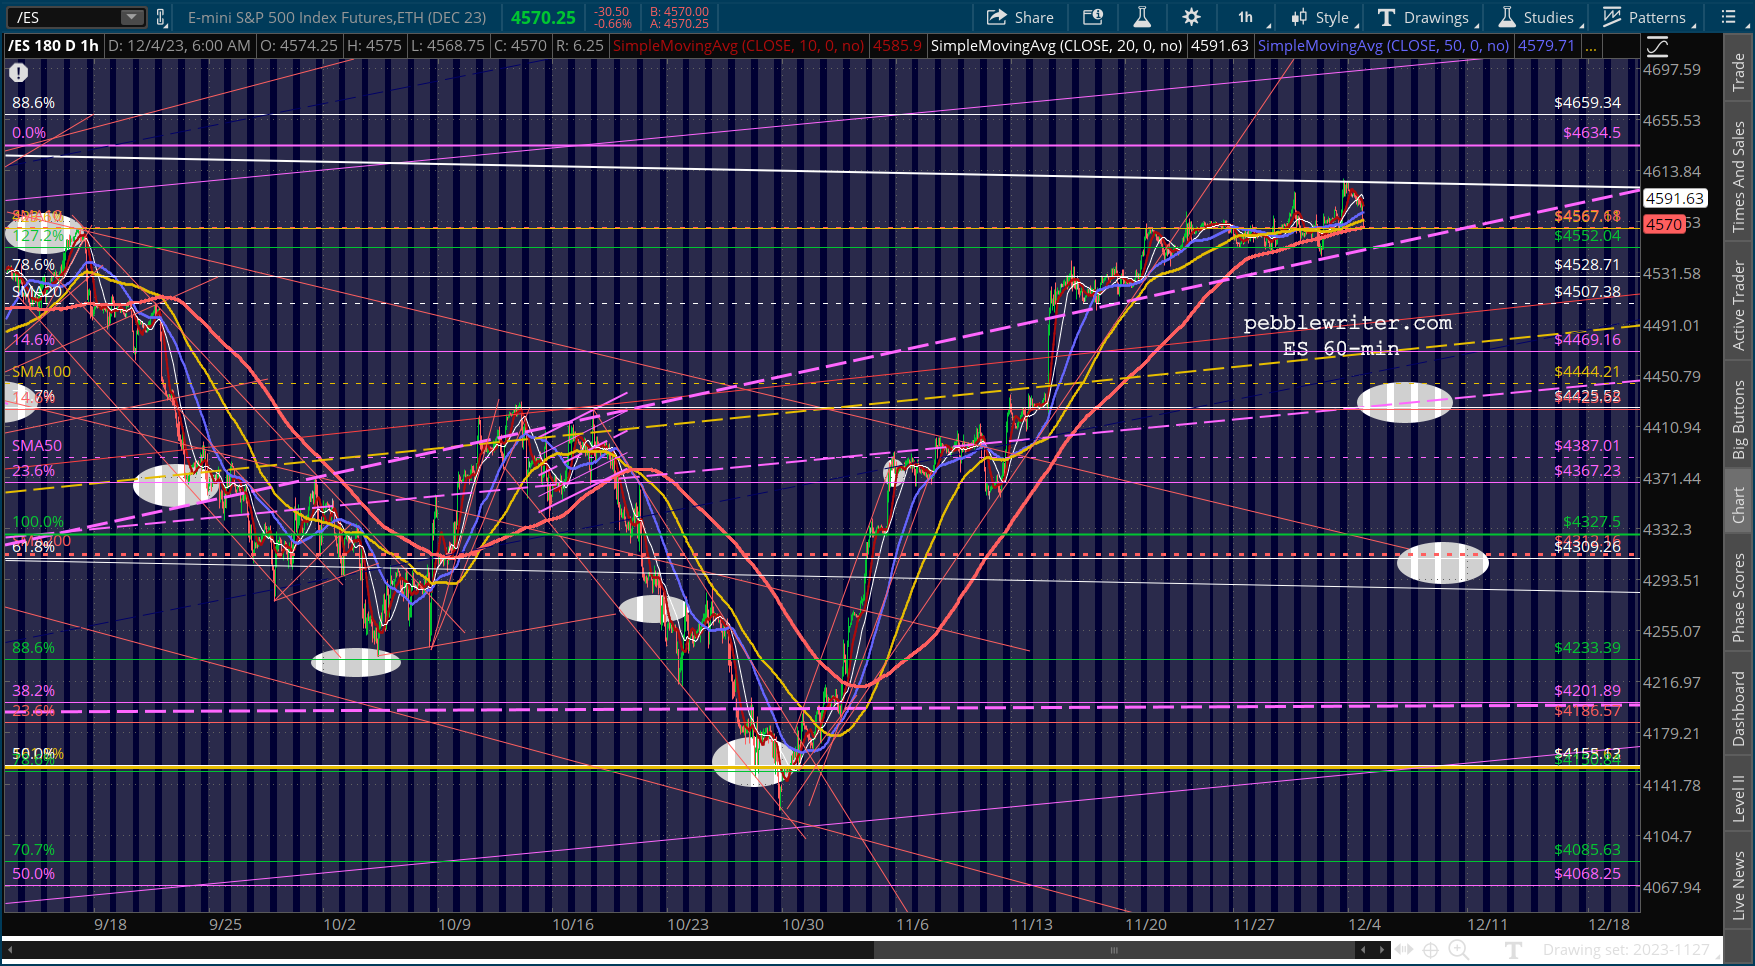Click the text drawing T icon
The height and width of the screenshot is (966, 1755).
(1513, 950)
